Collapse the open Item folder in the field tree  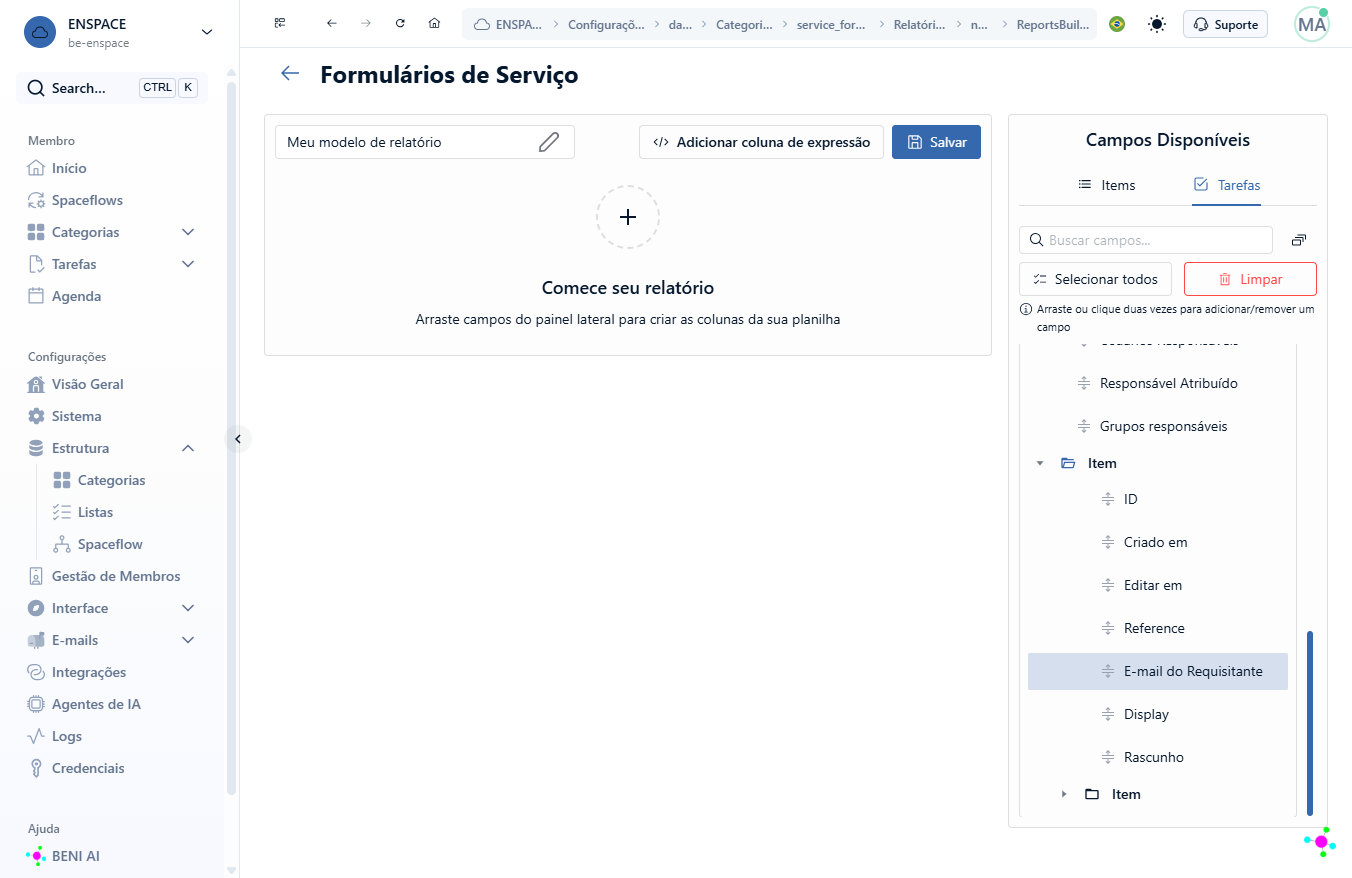(1040, 463)
